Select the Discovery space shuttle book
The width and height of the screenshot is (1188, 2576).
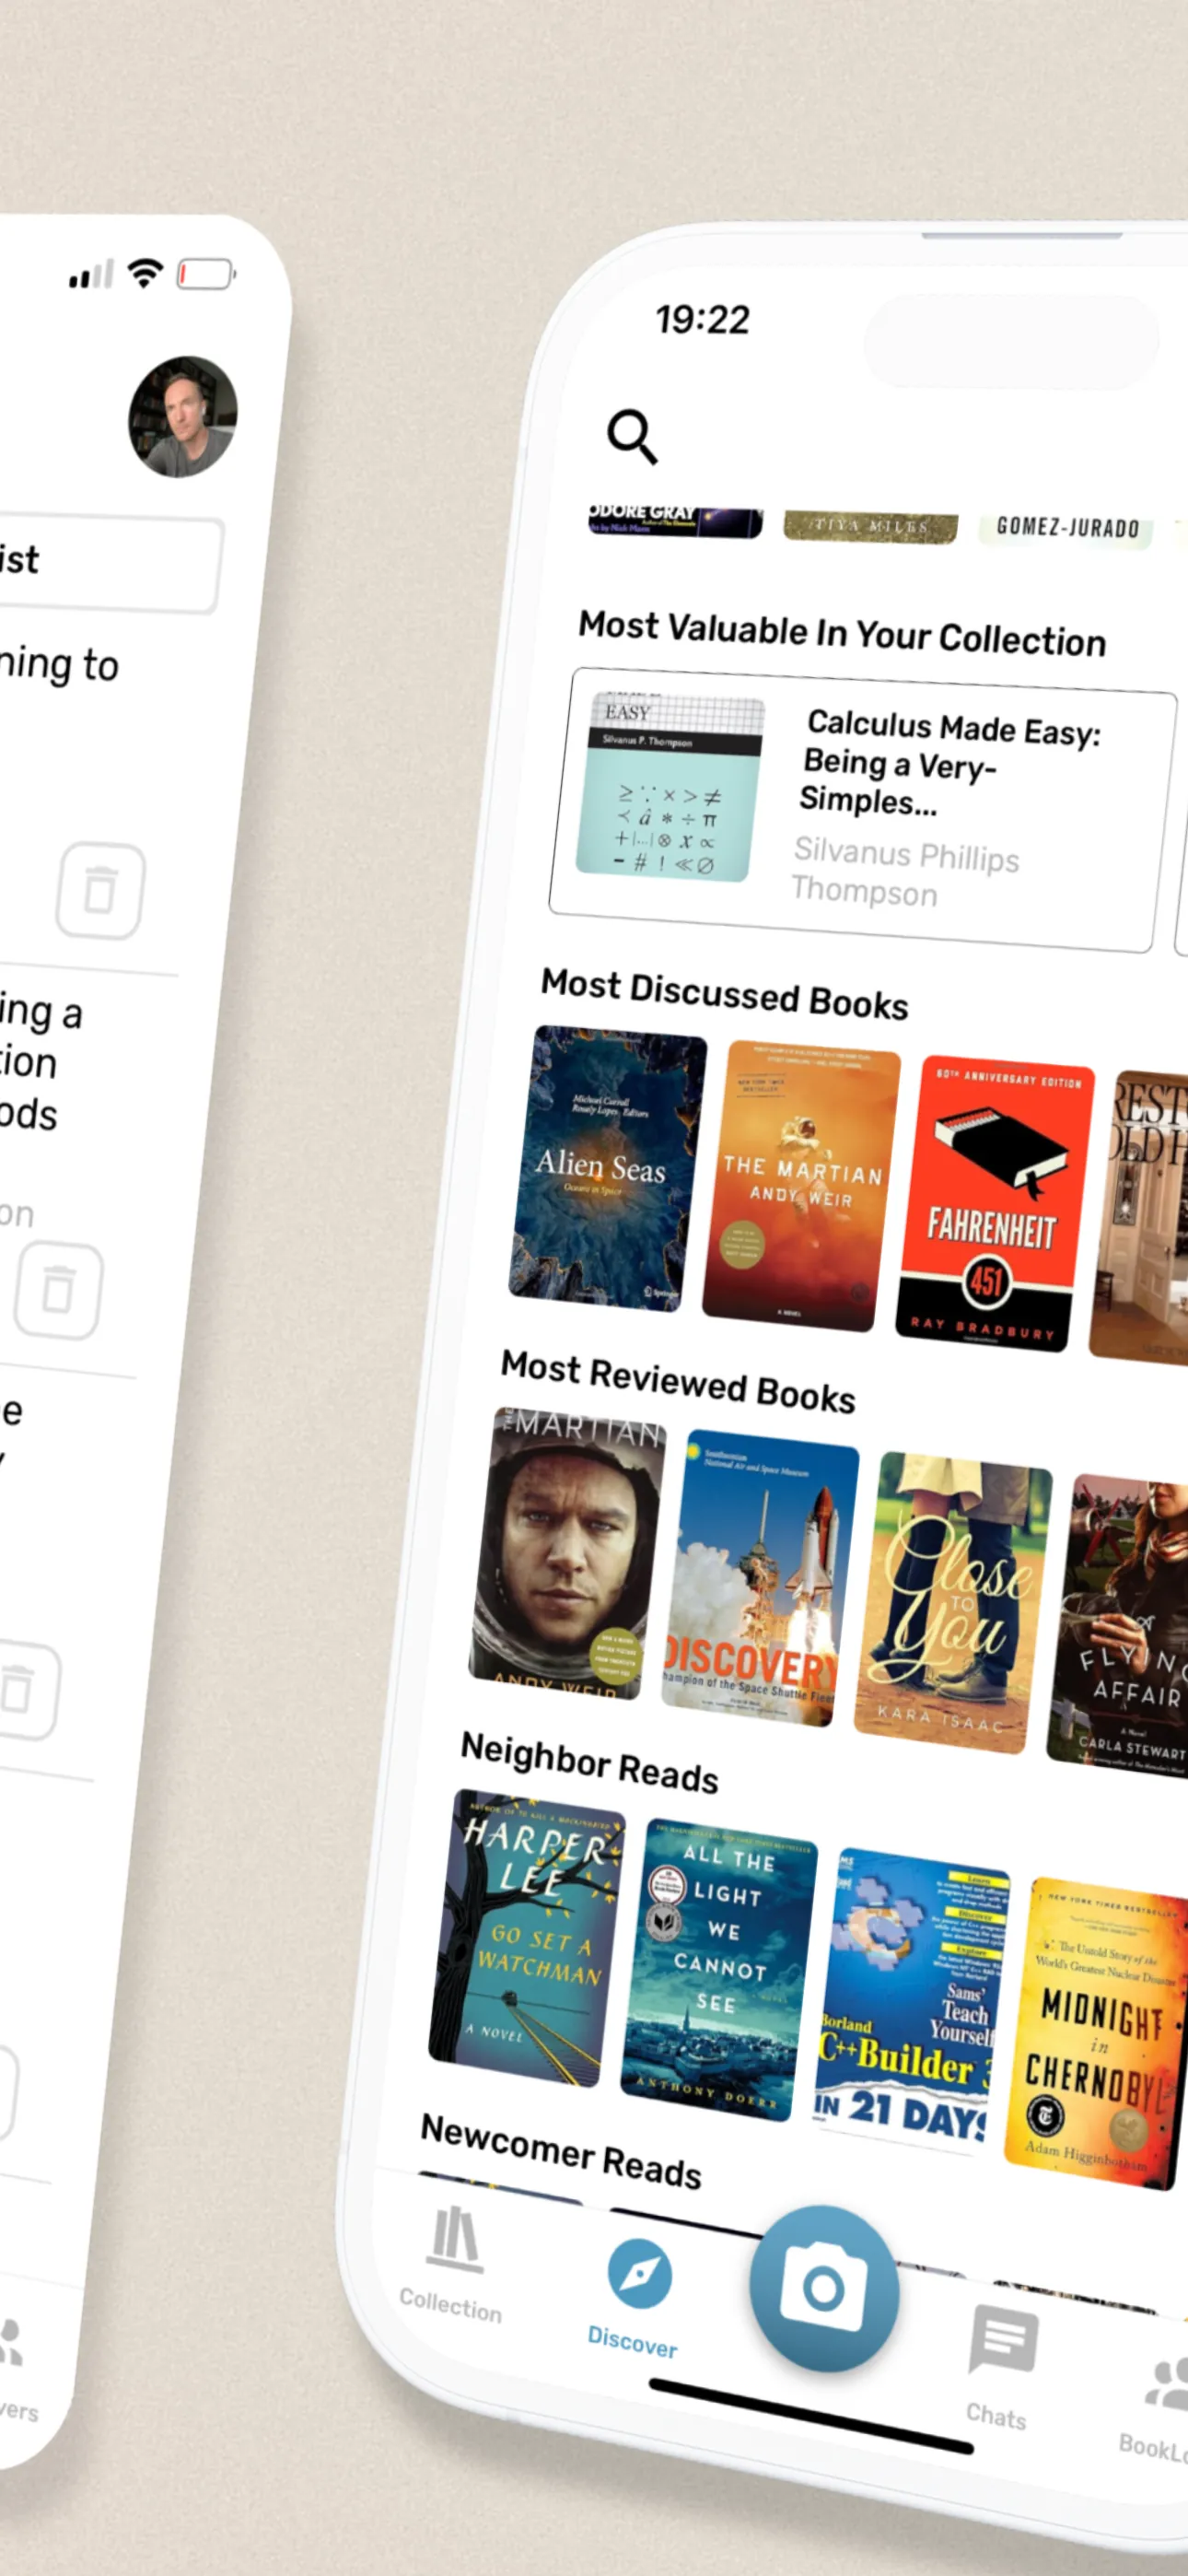coord(759,1577)
